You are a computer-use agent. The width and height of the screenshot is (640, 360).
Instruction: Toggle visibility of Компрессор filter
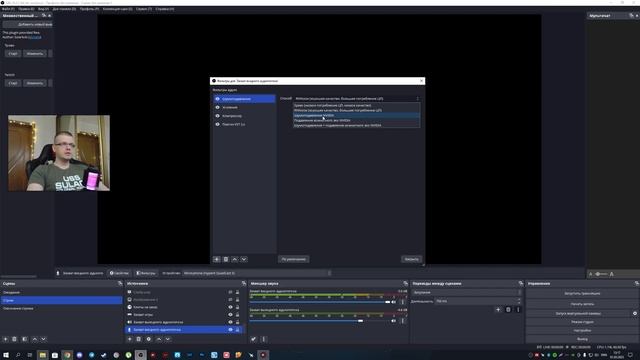[218, 116]
